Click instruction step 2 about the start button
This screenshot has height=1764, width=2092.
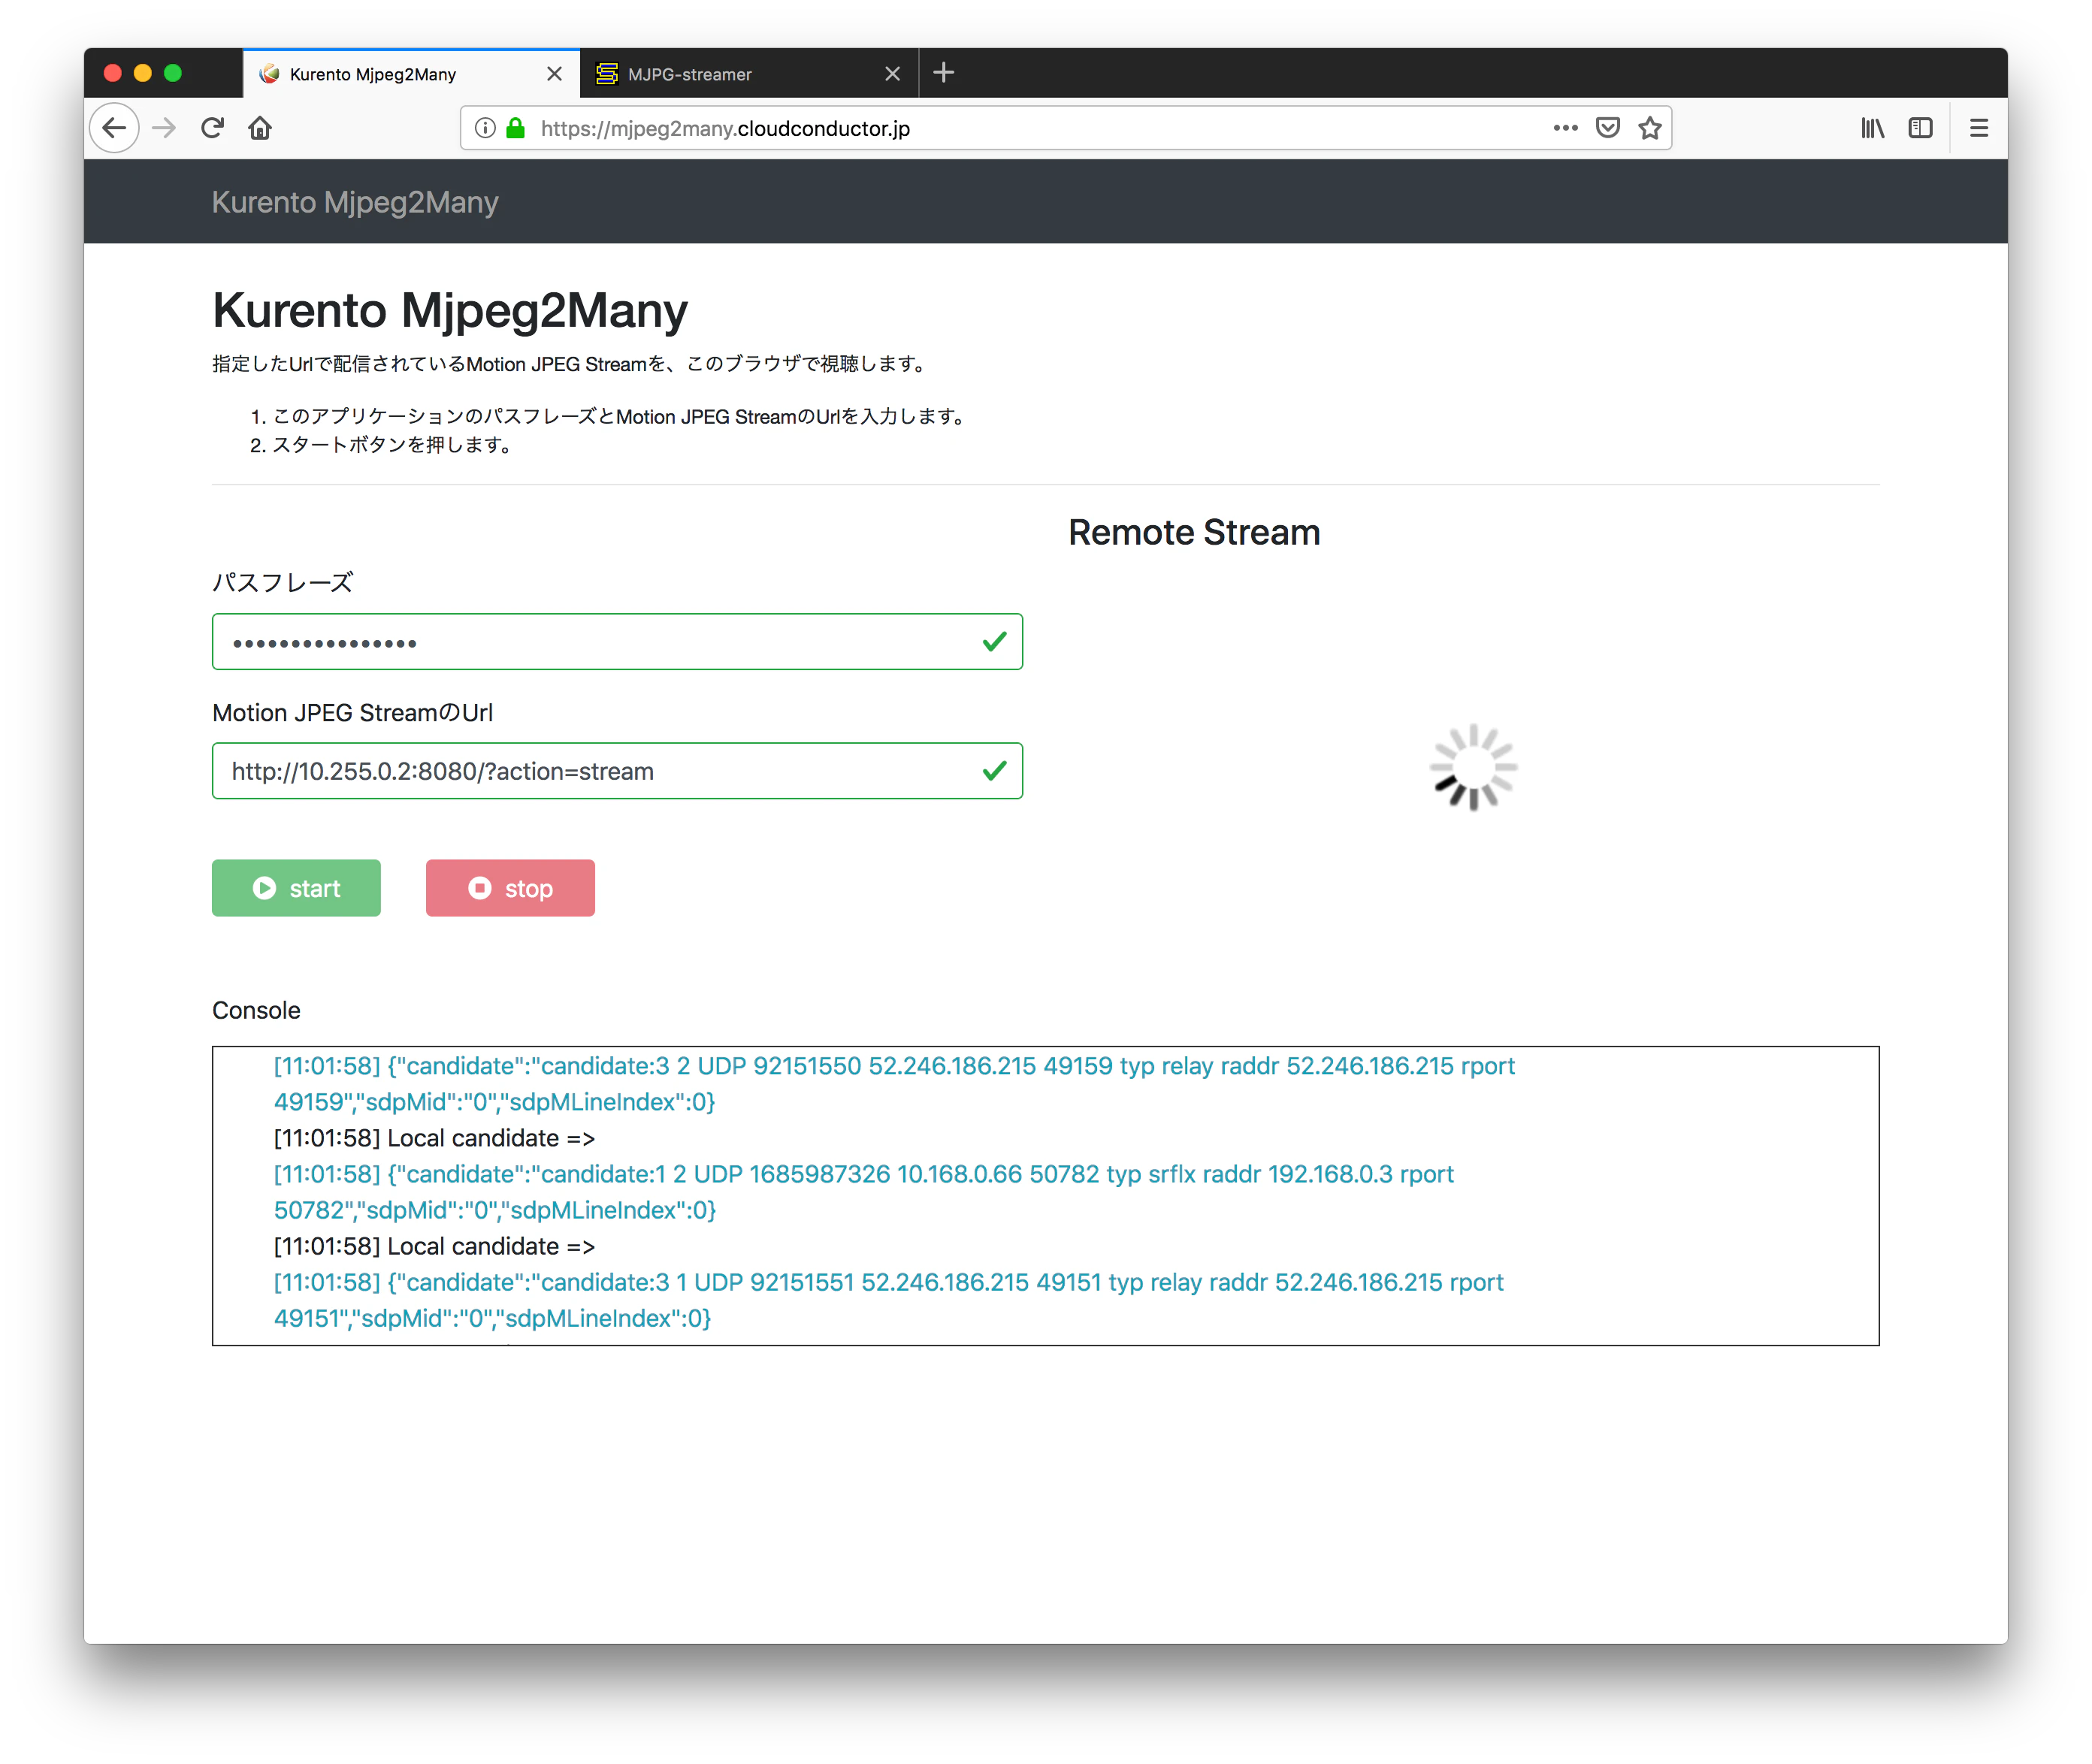pyautogui.click(x=382, y=445)
